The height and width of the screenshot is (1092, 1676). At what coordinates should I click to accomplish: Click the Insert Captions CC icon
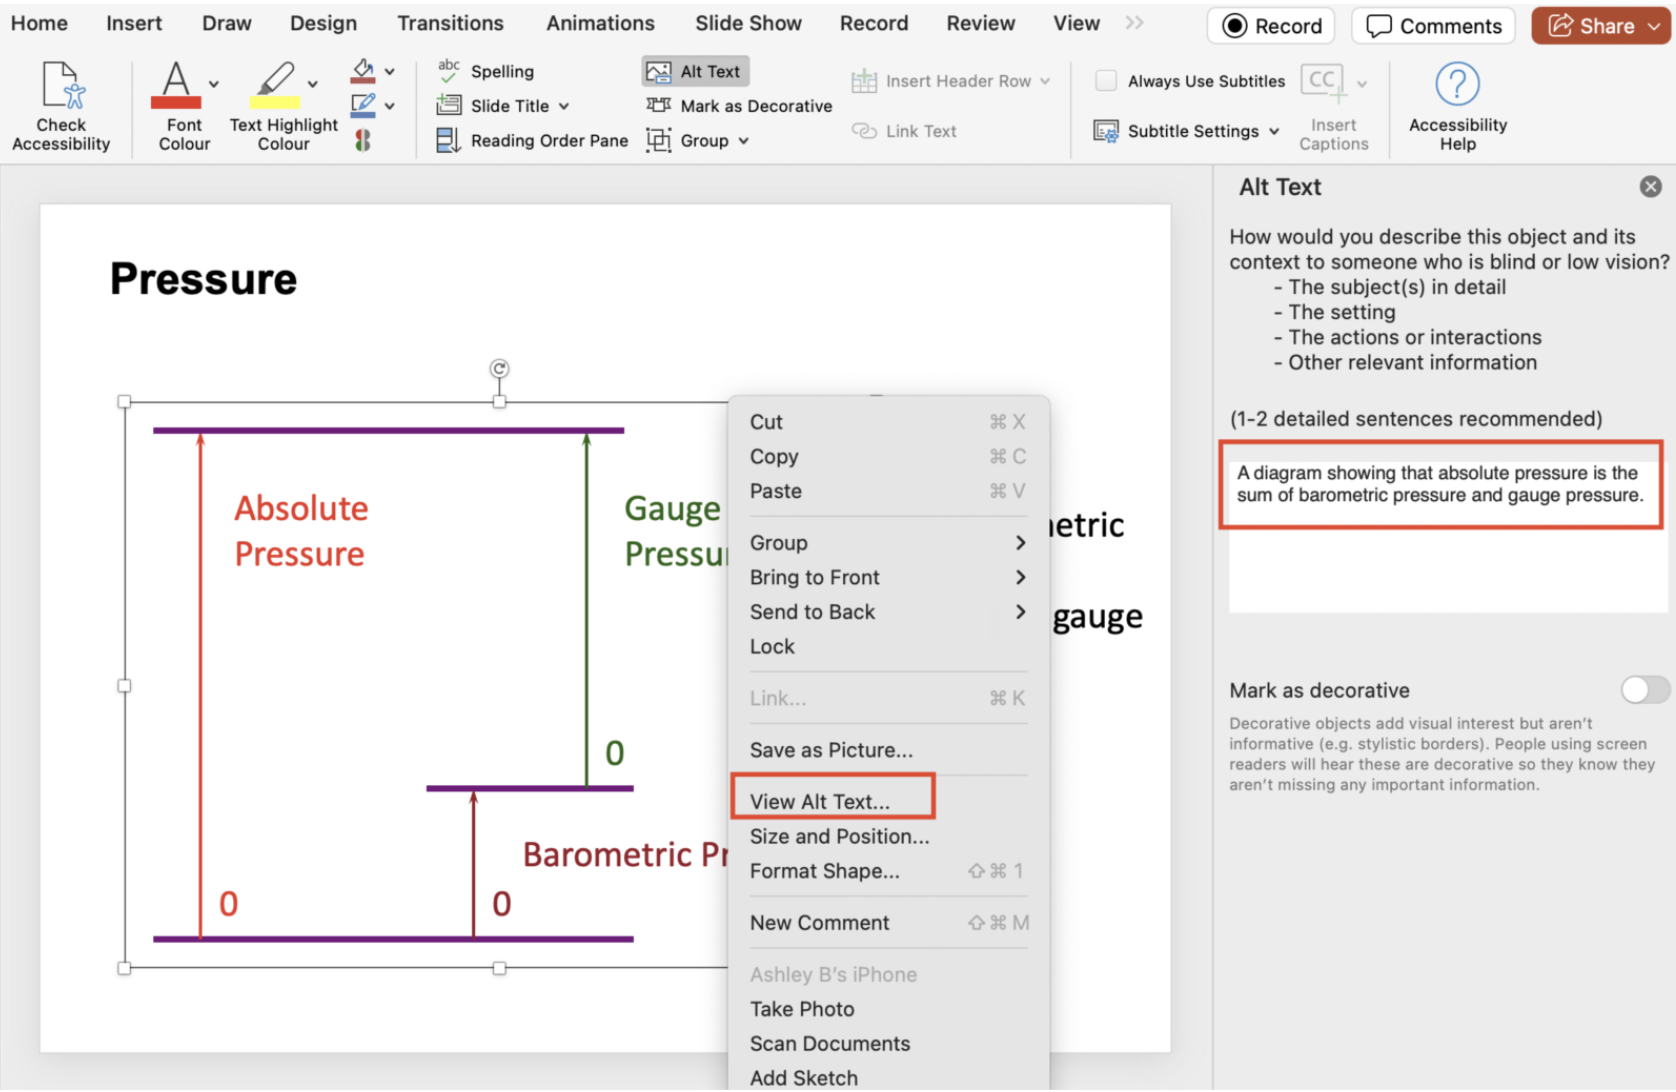point(1325,82)
